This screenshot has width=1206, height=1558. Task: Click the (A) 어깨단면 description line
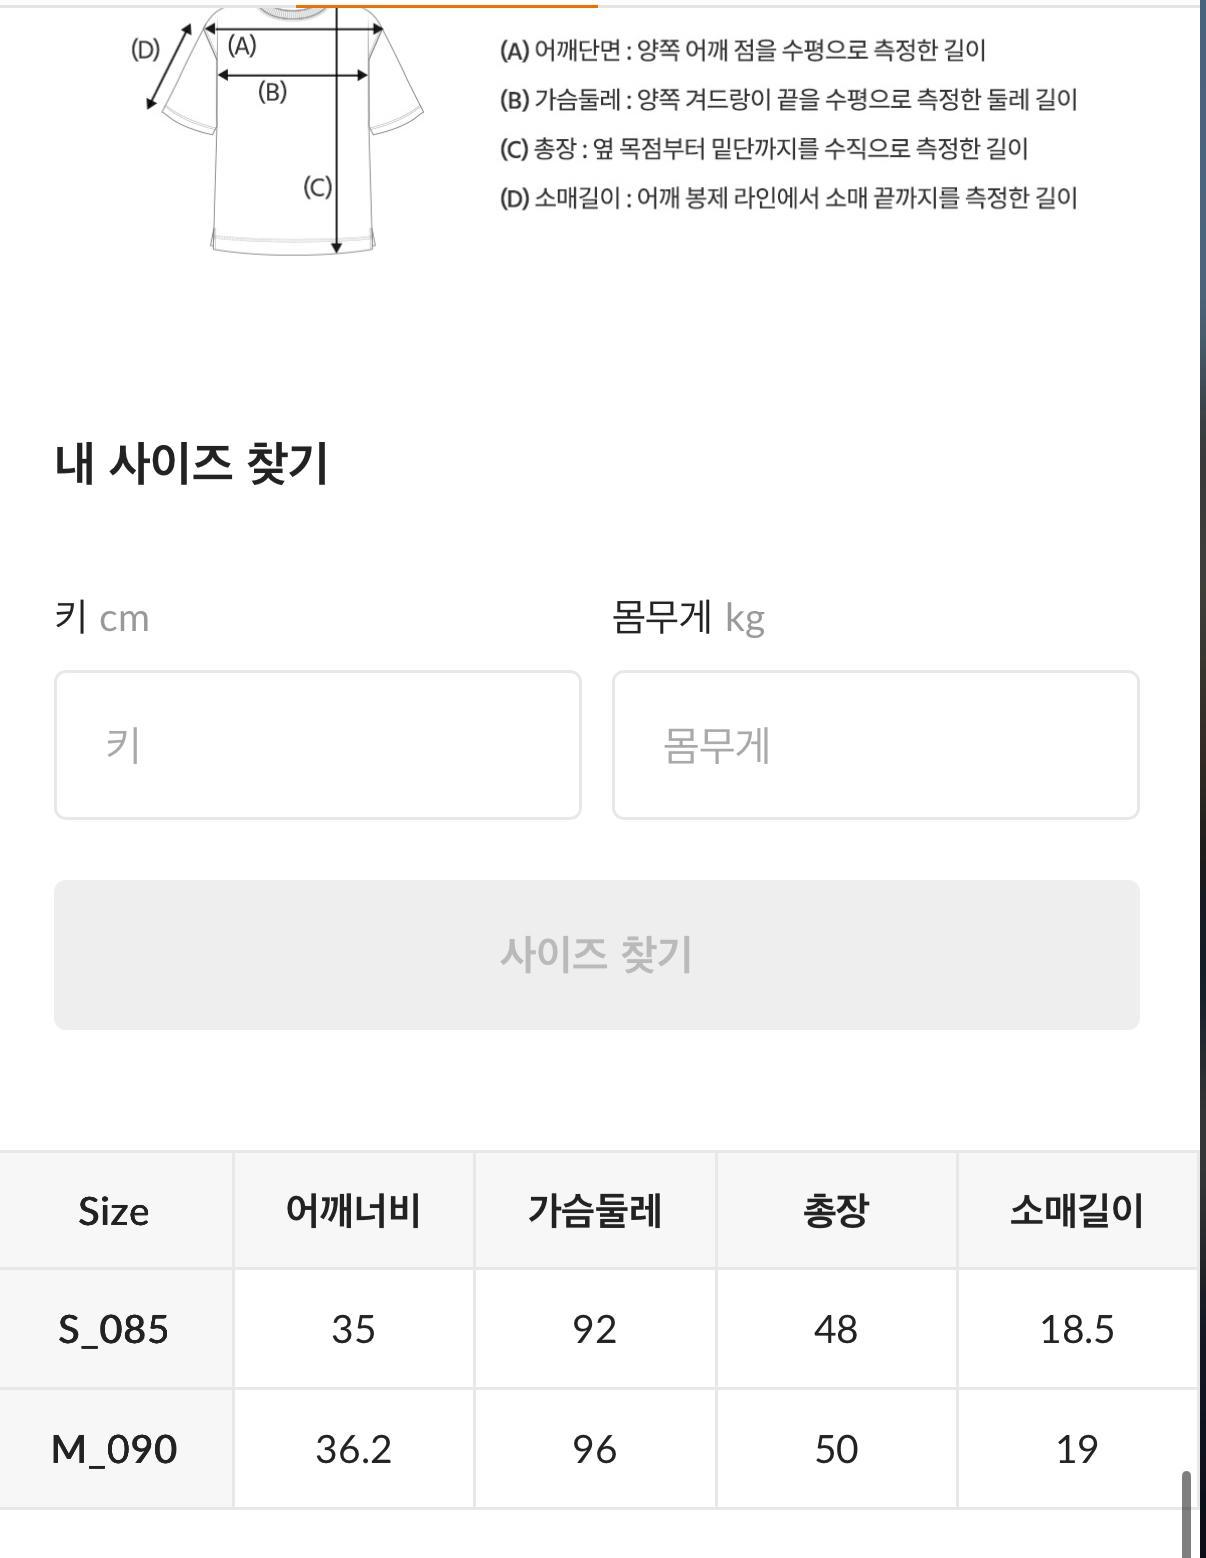pyautogui.click(x=742, y=50)
